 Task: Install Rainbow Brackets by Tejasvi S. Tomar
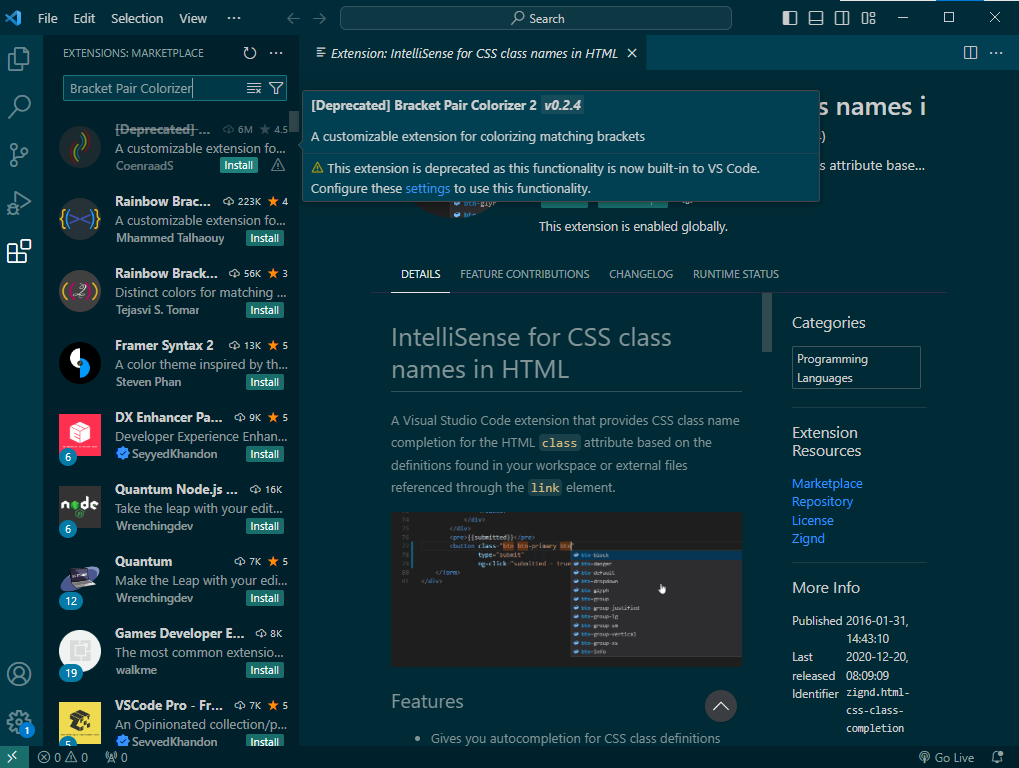(x=264, y=311)
